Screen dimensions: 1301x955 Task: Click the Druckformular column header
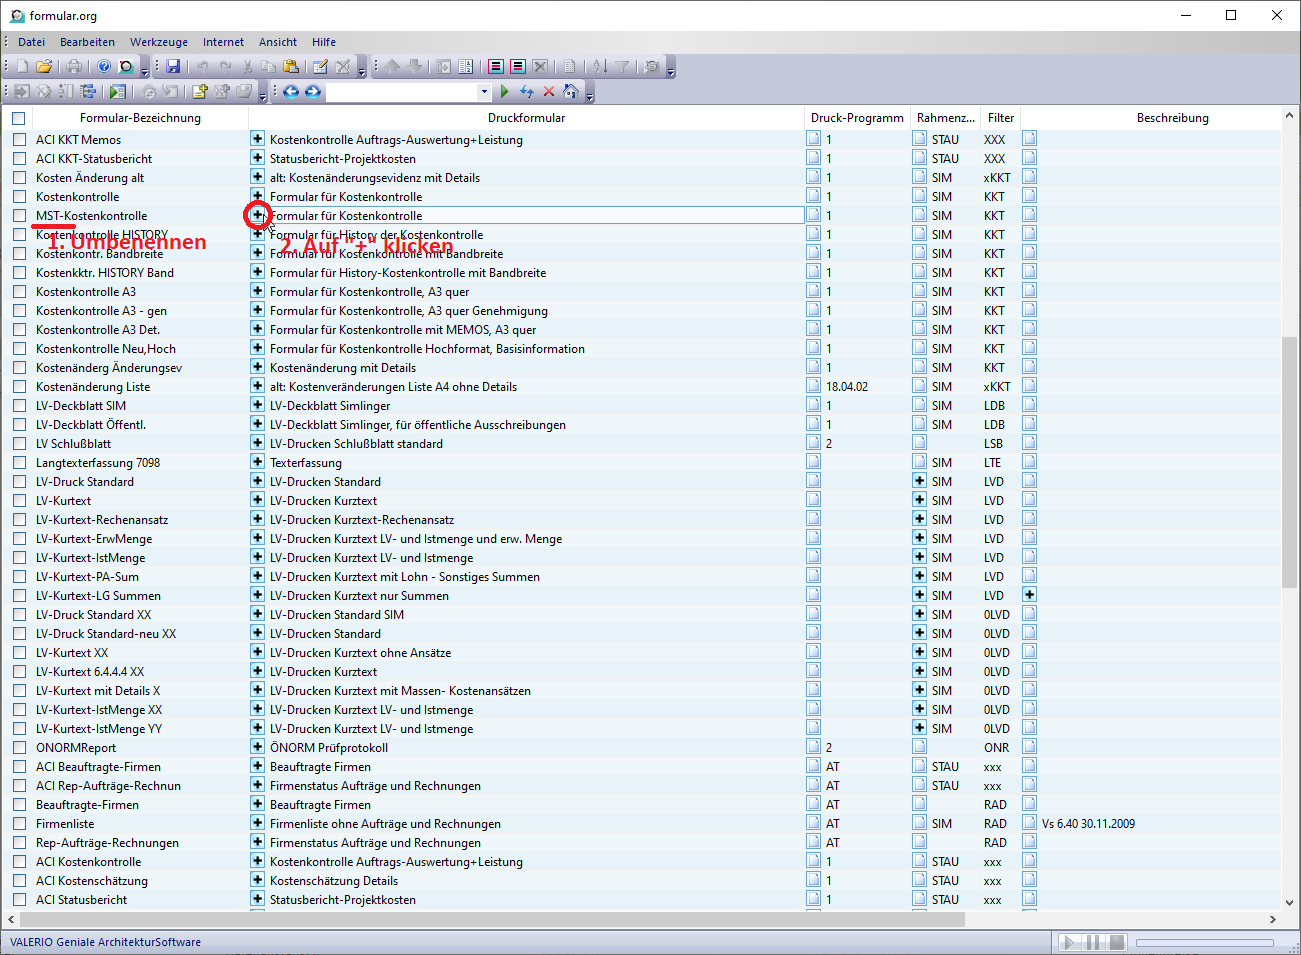[526, 118]
